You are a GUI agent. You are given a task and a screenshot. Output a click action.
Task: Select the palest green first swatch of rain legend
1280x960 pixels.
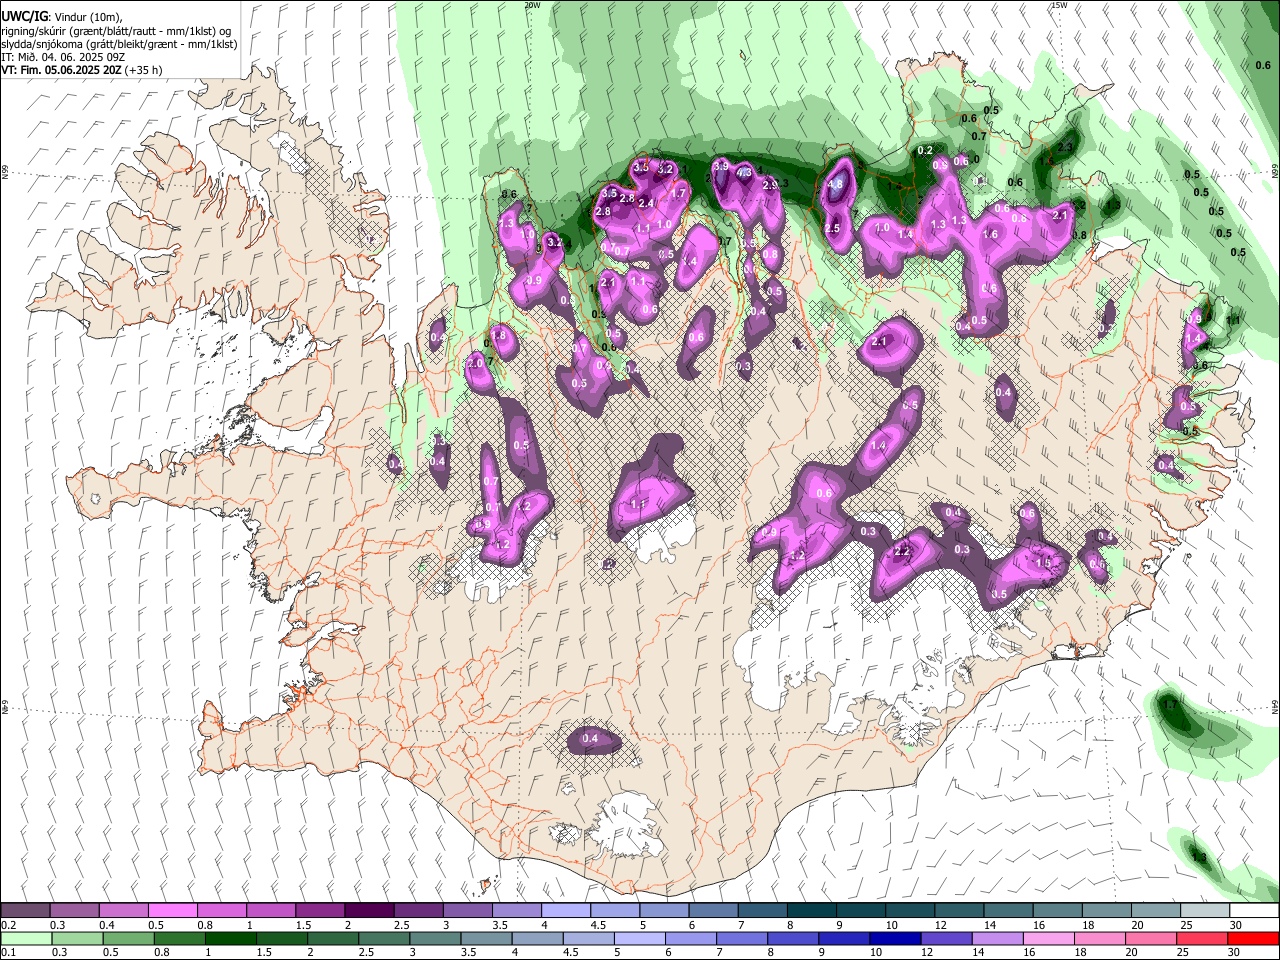coord(26,938)
